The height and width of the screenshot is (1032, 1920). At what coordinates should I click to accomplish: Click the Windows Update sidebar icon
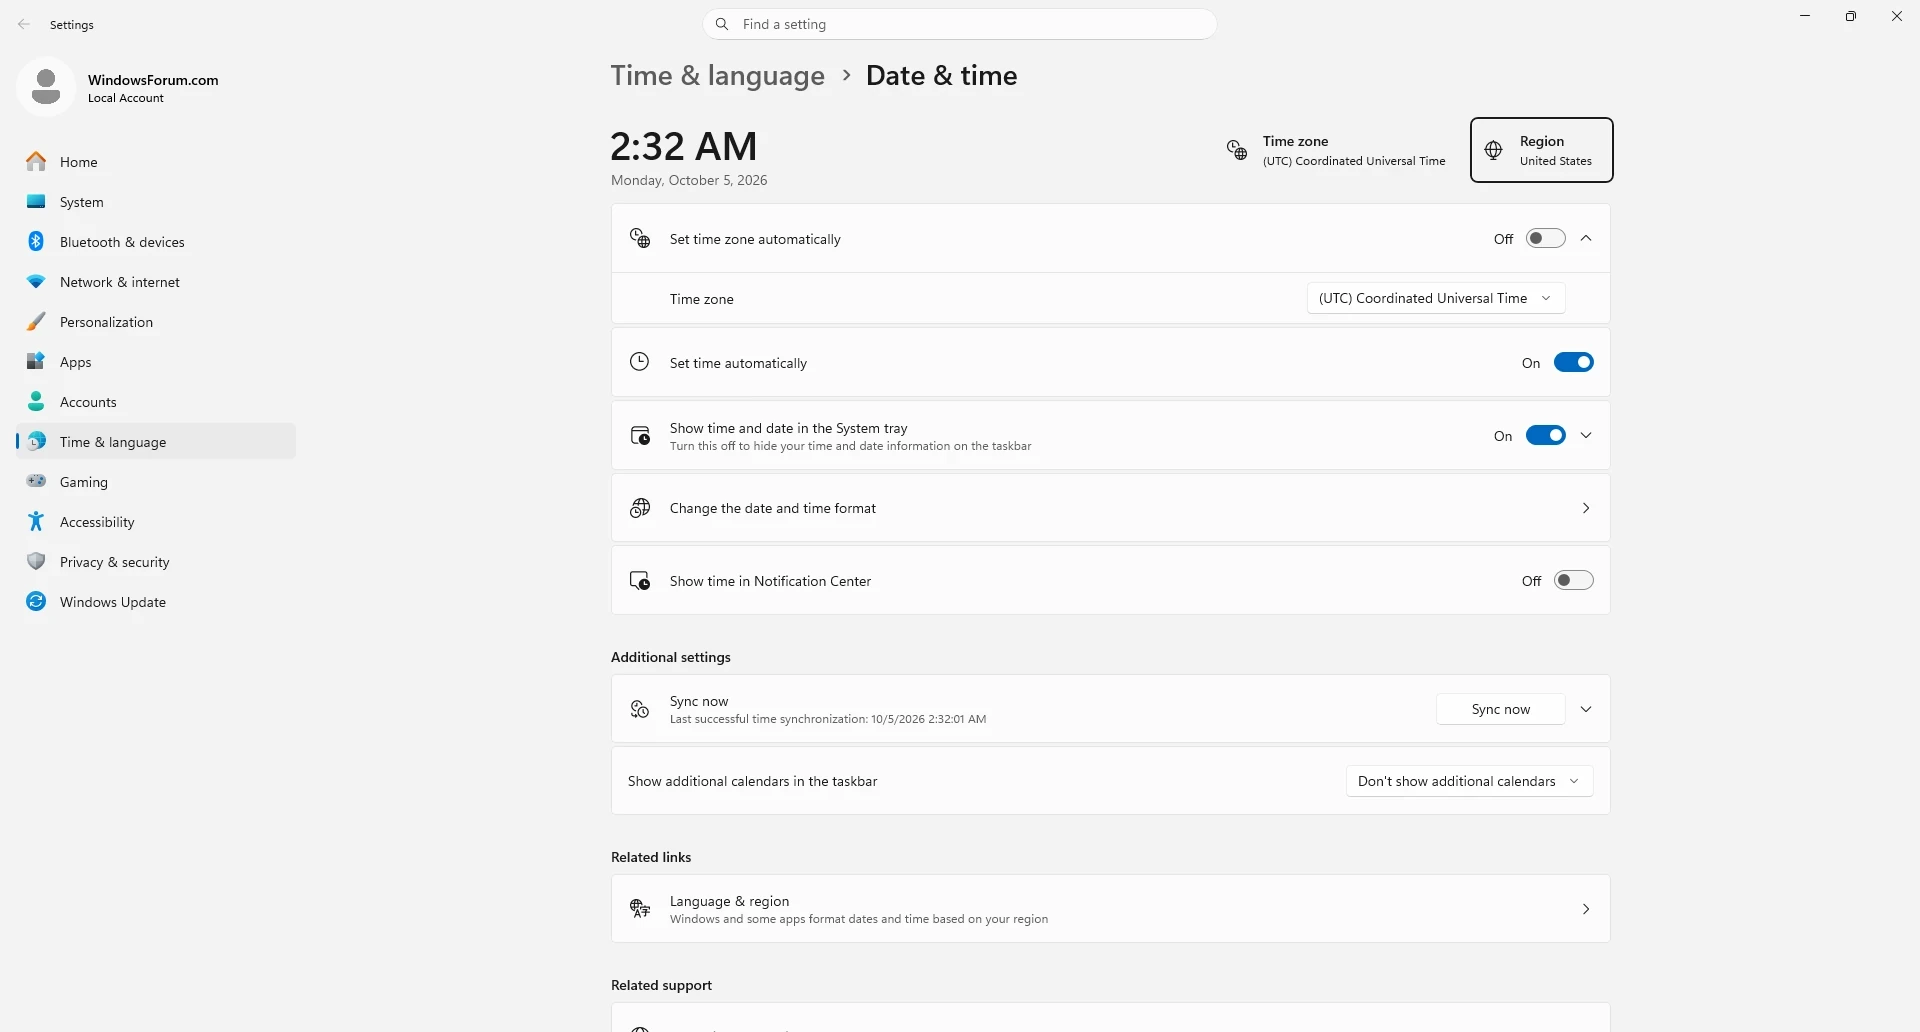pos(36,602)
